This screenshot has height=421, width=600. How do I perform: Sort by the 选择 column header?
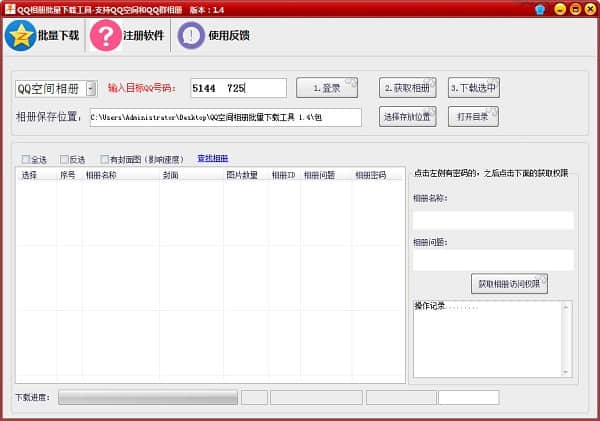point(29,175)
